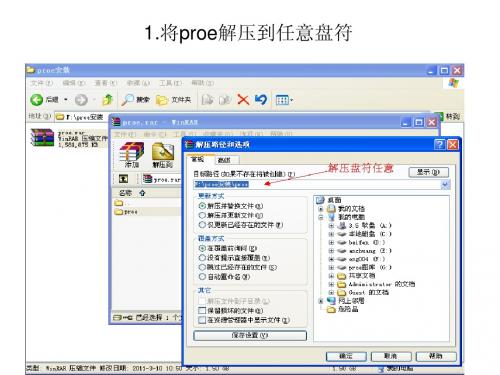The height and width of the screenshot is (375, 500).
Task: Select 跳过已经存在的文件 option
Action: 237,267
